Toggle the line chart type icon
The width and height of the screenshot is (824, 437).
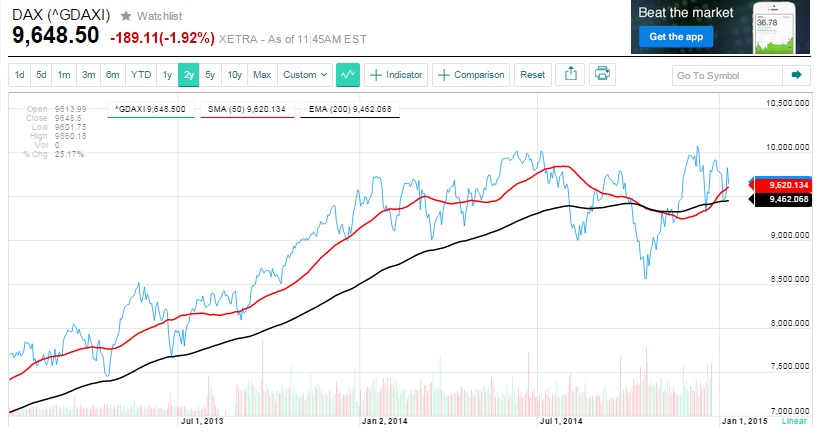(x=348, y=74)
